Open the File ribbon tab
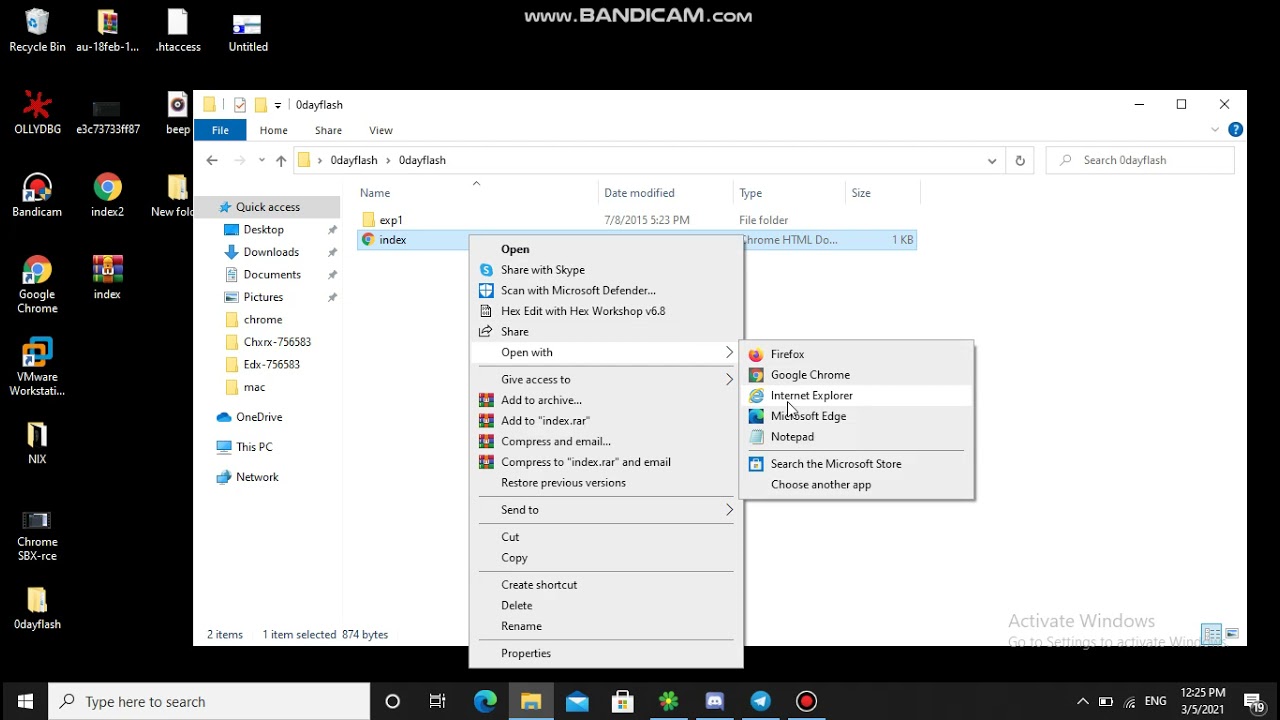The height and width of the screenshot is (720, 1280). point(220,130)
